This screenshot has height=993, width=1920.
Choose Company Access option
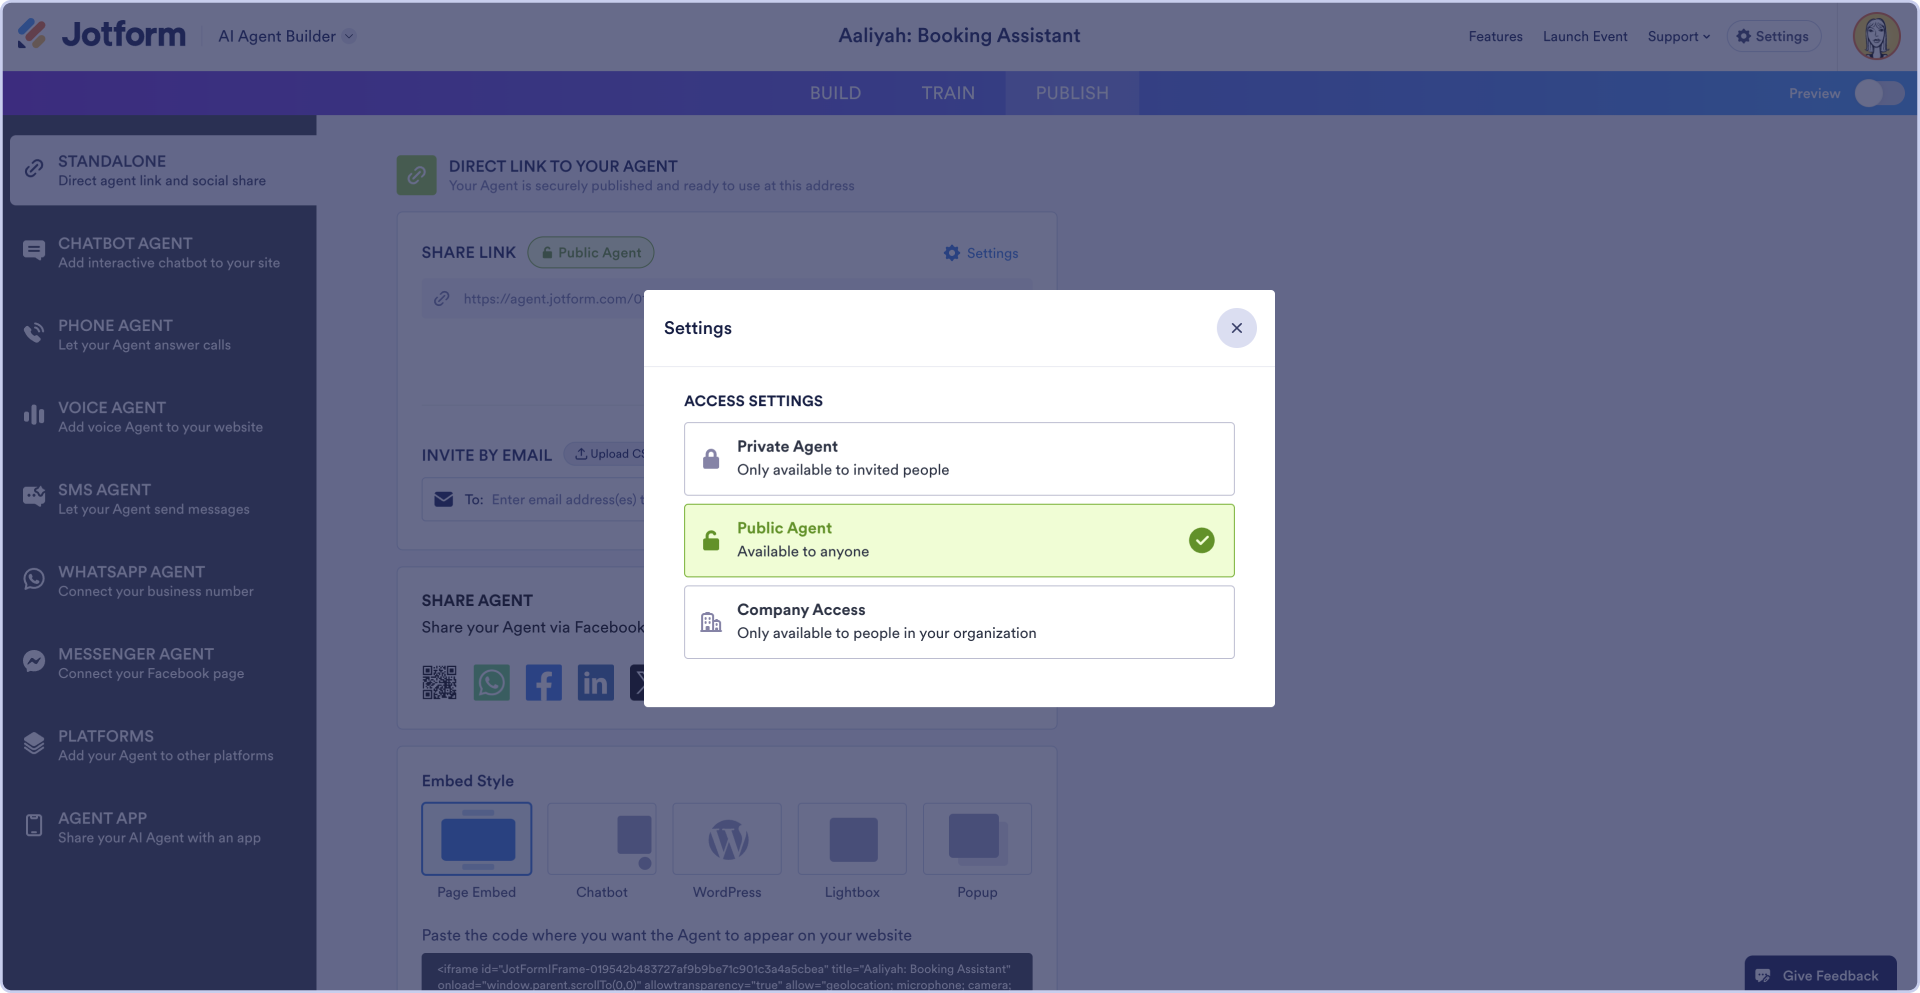click(x=958, y=622)
